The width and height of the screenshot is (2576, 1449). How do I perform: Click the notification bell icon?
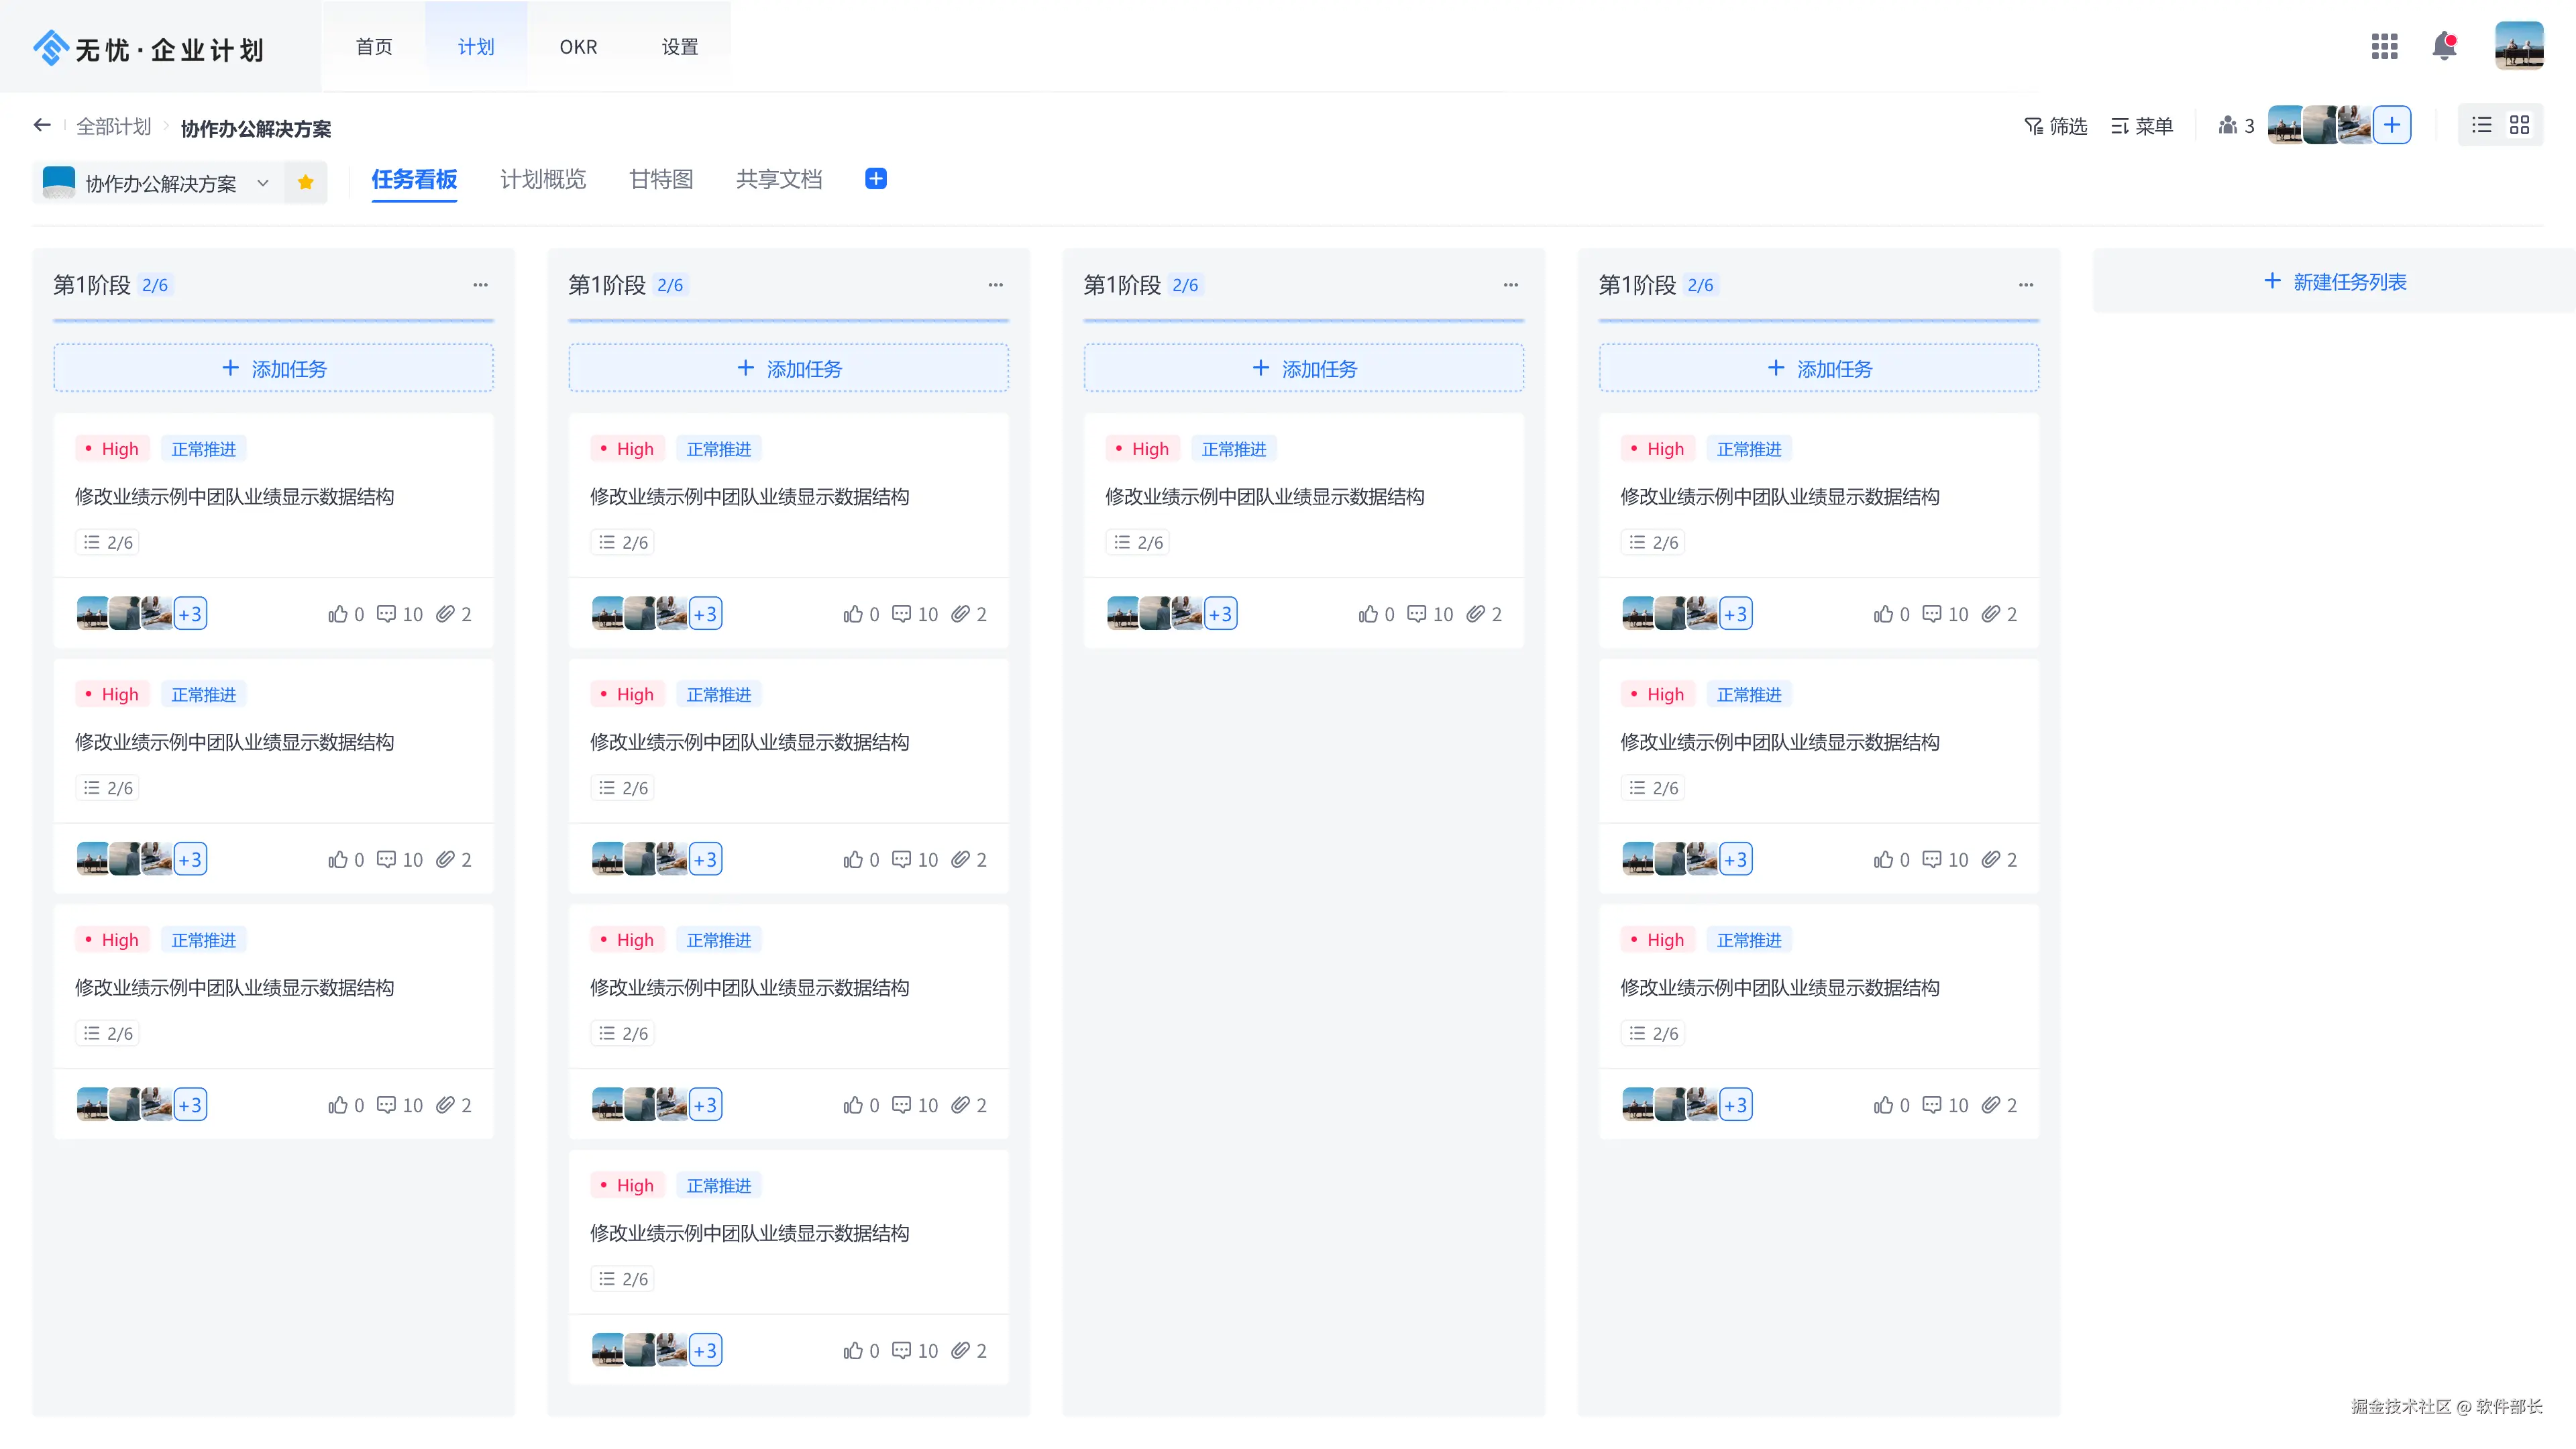(x=2444, y=46)
